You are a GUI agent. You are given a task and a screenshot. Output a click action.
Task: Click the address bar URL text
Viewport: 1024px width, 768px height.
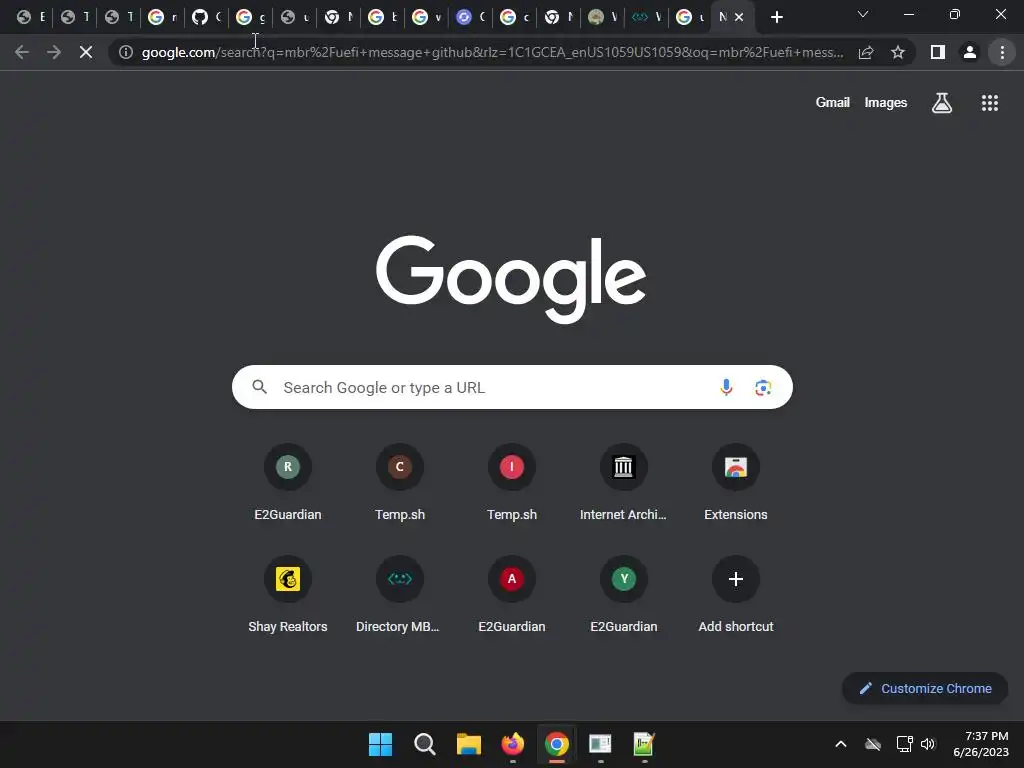tap(492, 52)
